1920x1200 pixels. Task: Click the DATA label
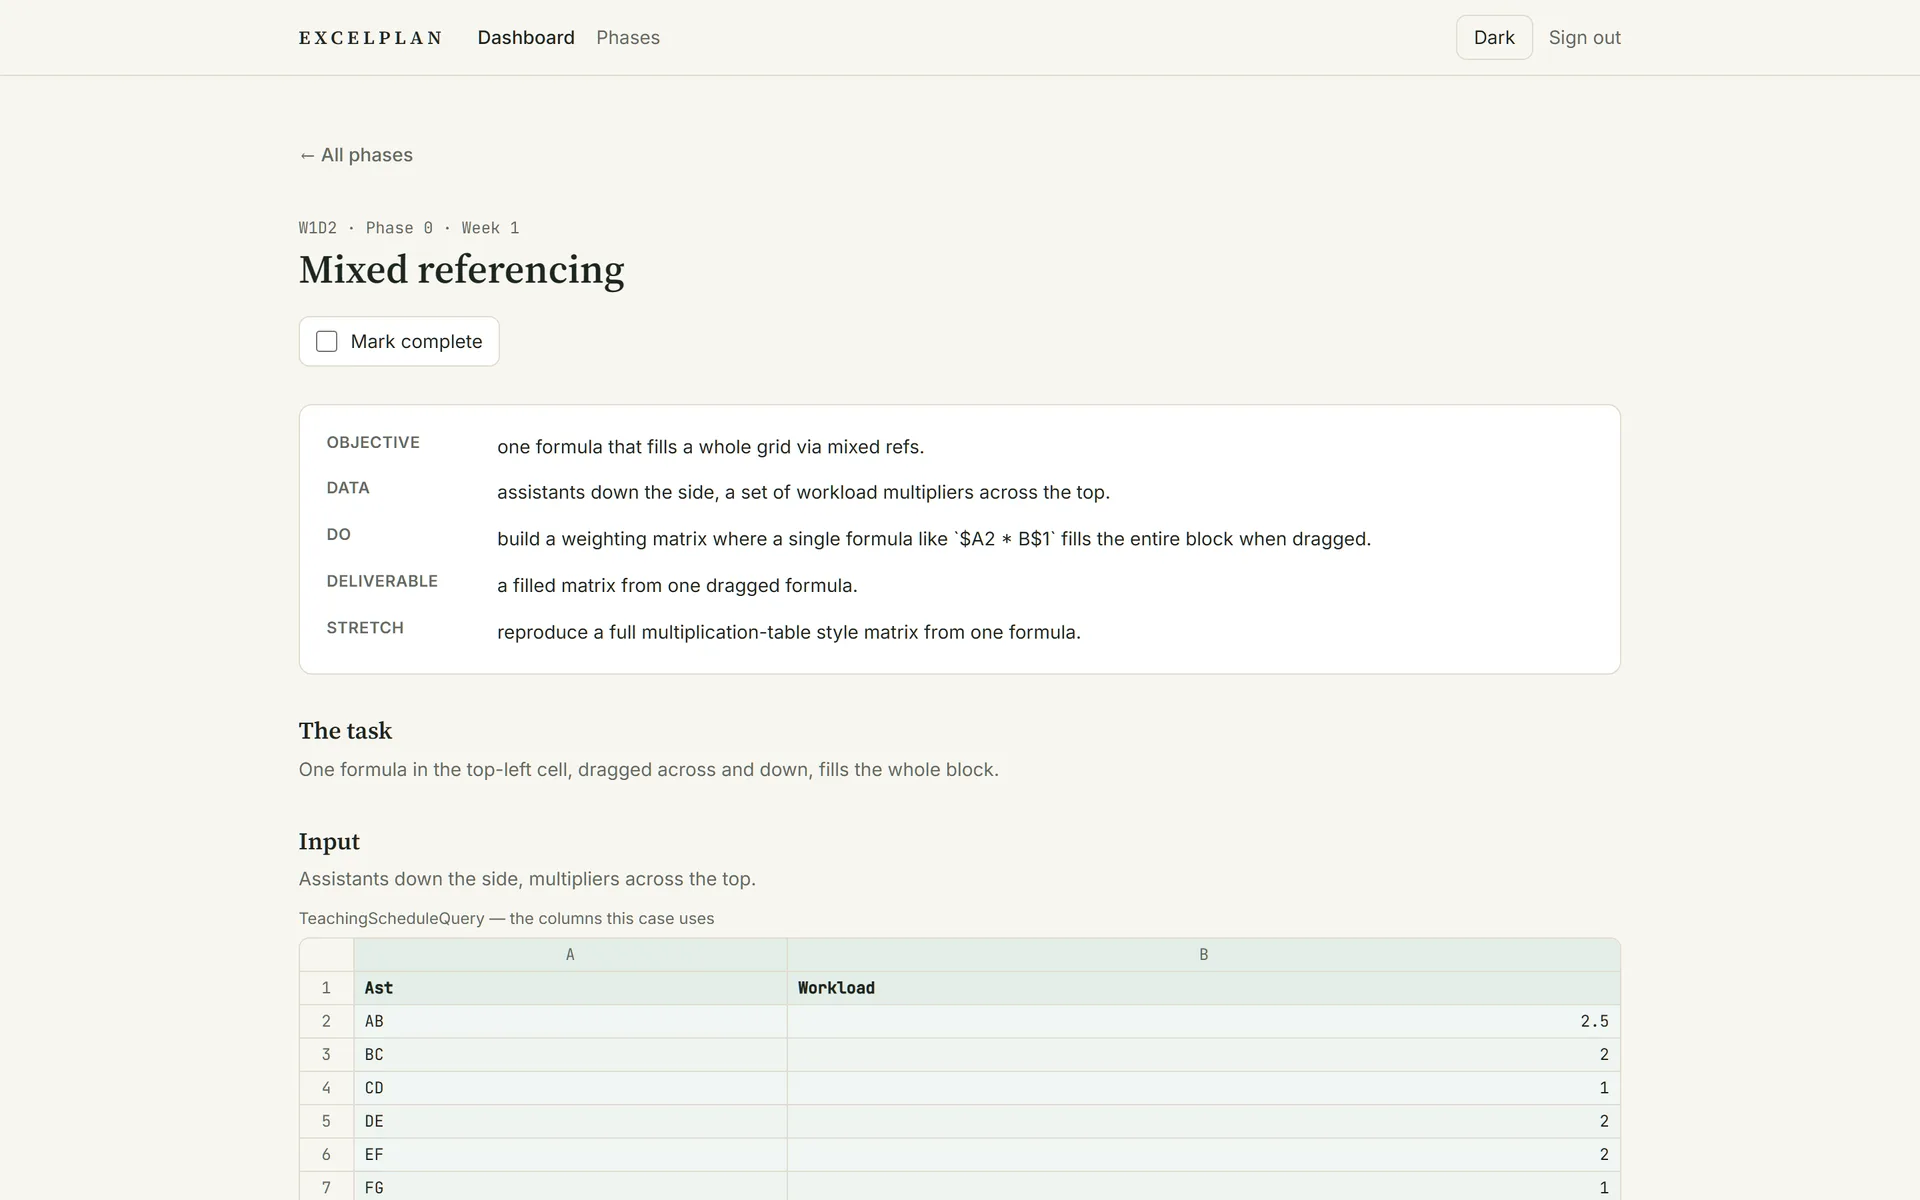pos(348,488)
